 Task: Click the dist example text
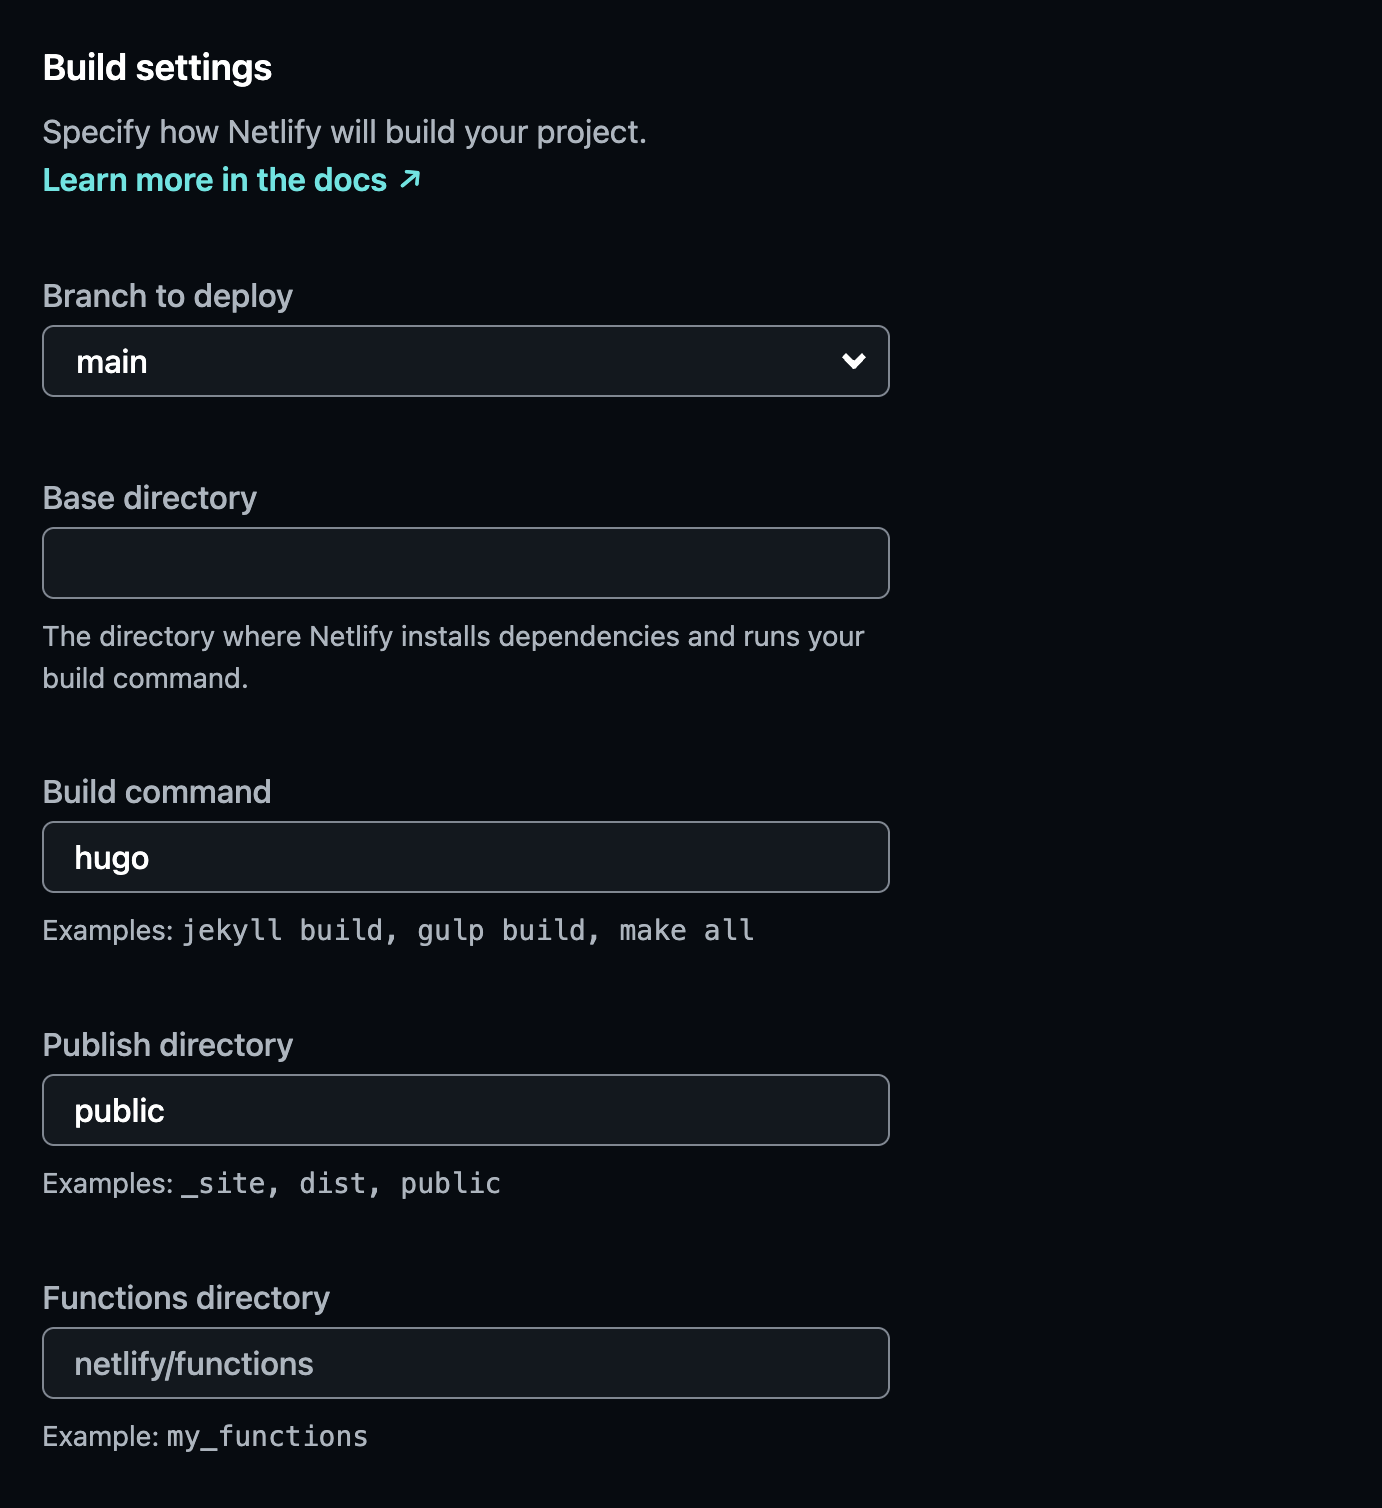tap(333, 1183)
